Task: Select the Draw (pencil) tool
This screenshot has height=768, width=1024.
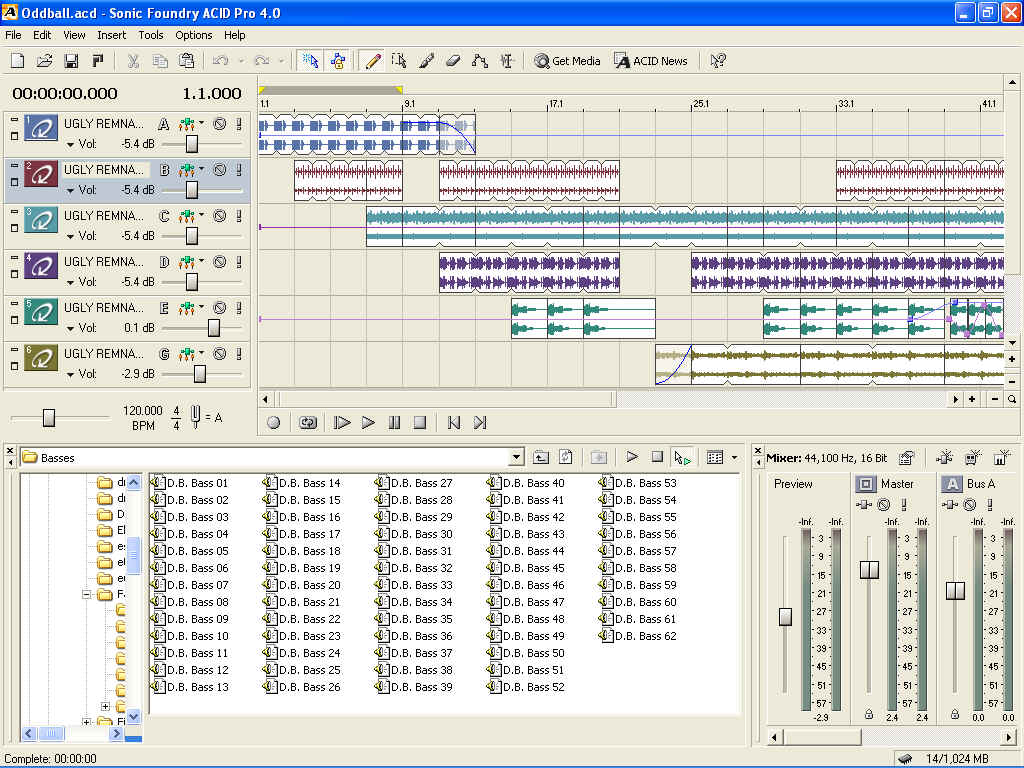Action: [373, 61]
